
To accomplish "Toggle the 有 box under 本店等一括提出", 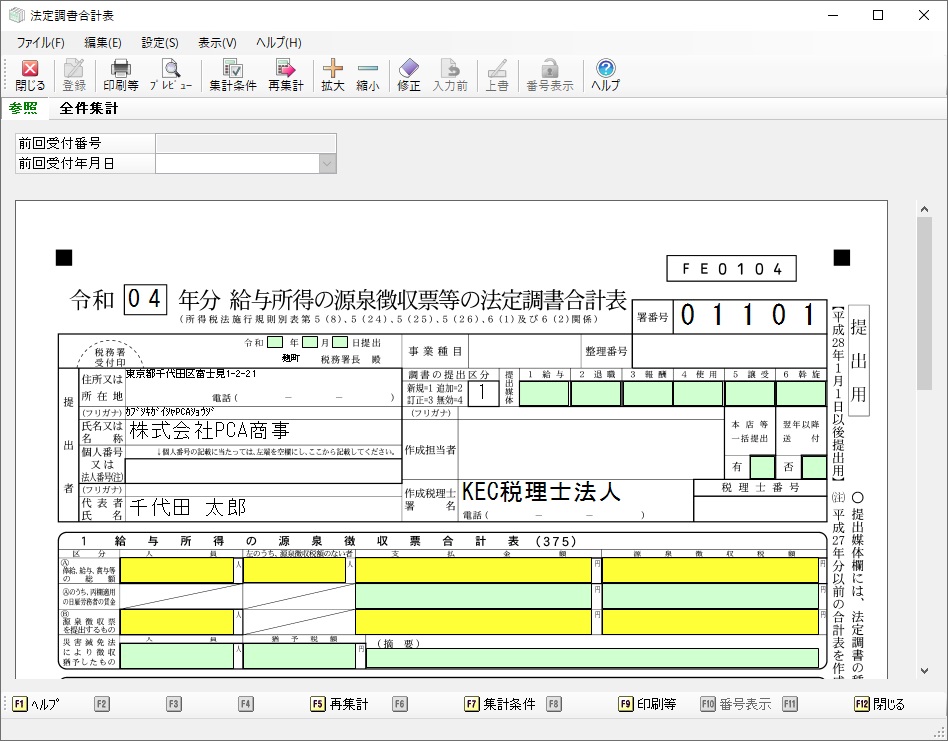I will coord(762,467).
